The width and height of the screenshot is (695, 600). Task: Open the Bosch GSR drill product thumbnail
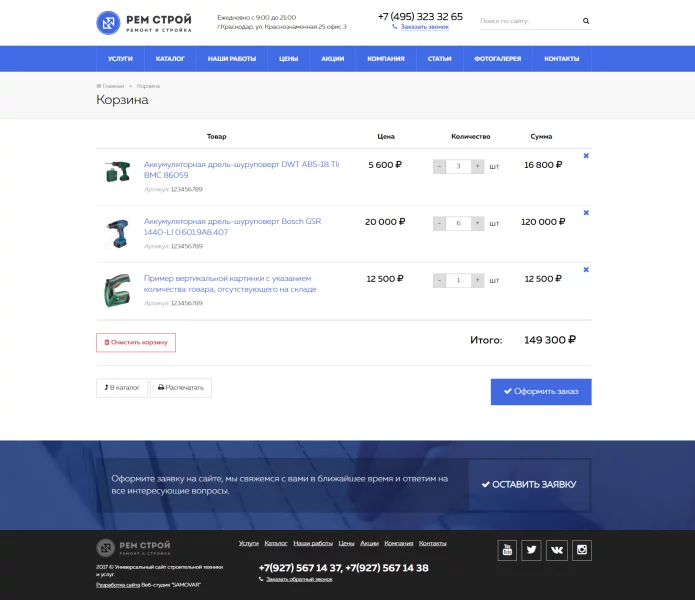(116, 233)
